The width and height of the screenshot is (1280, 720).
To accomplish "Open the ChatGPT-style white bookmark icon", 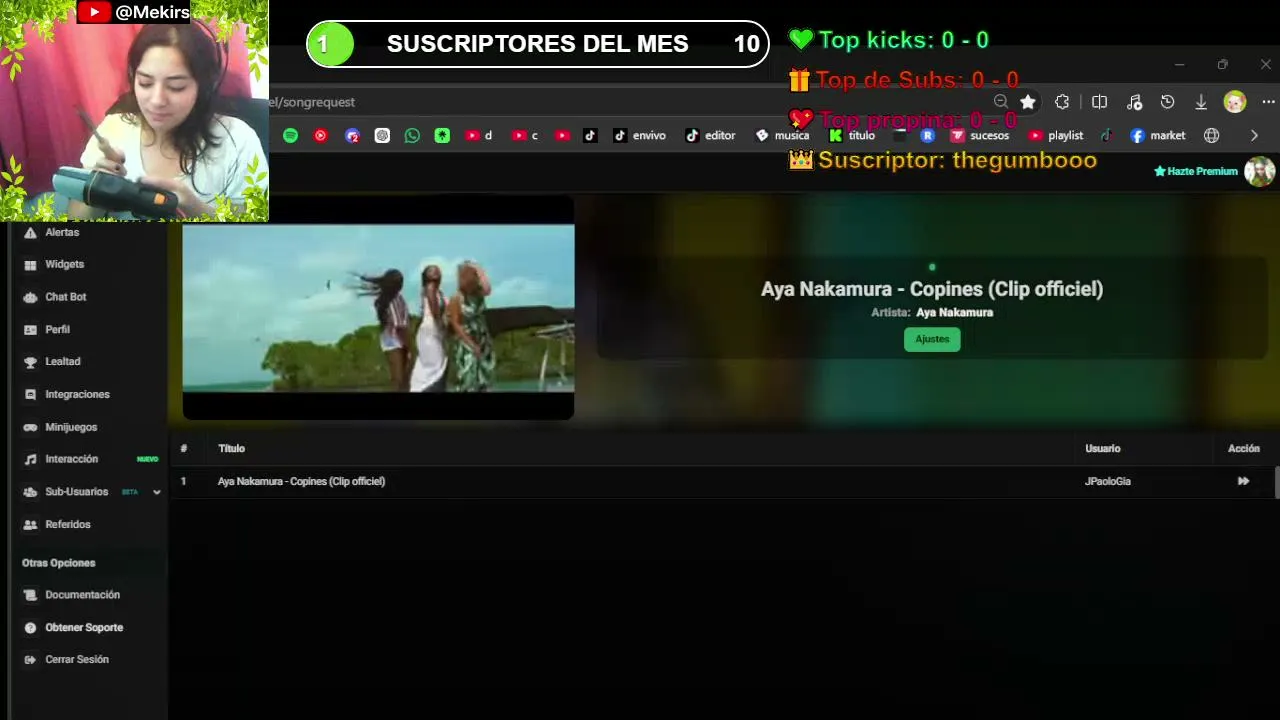I will pyautogui.click(x=382, y=135).
